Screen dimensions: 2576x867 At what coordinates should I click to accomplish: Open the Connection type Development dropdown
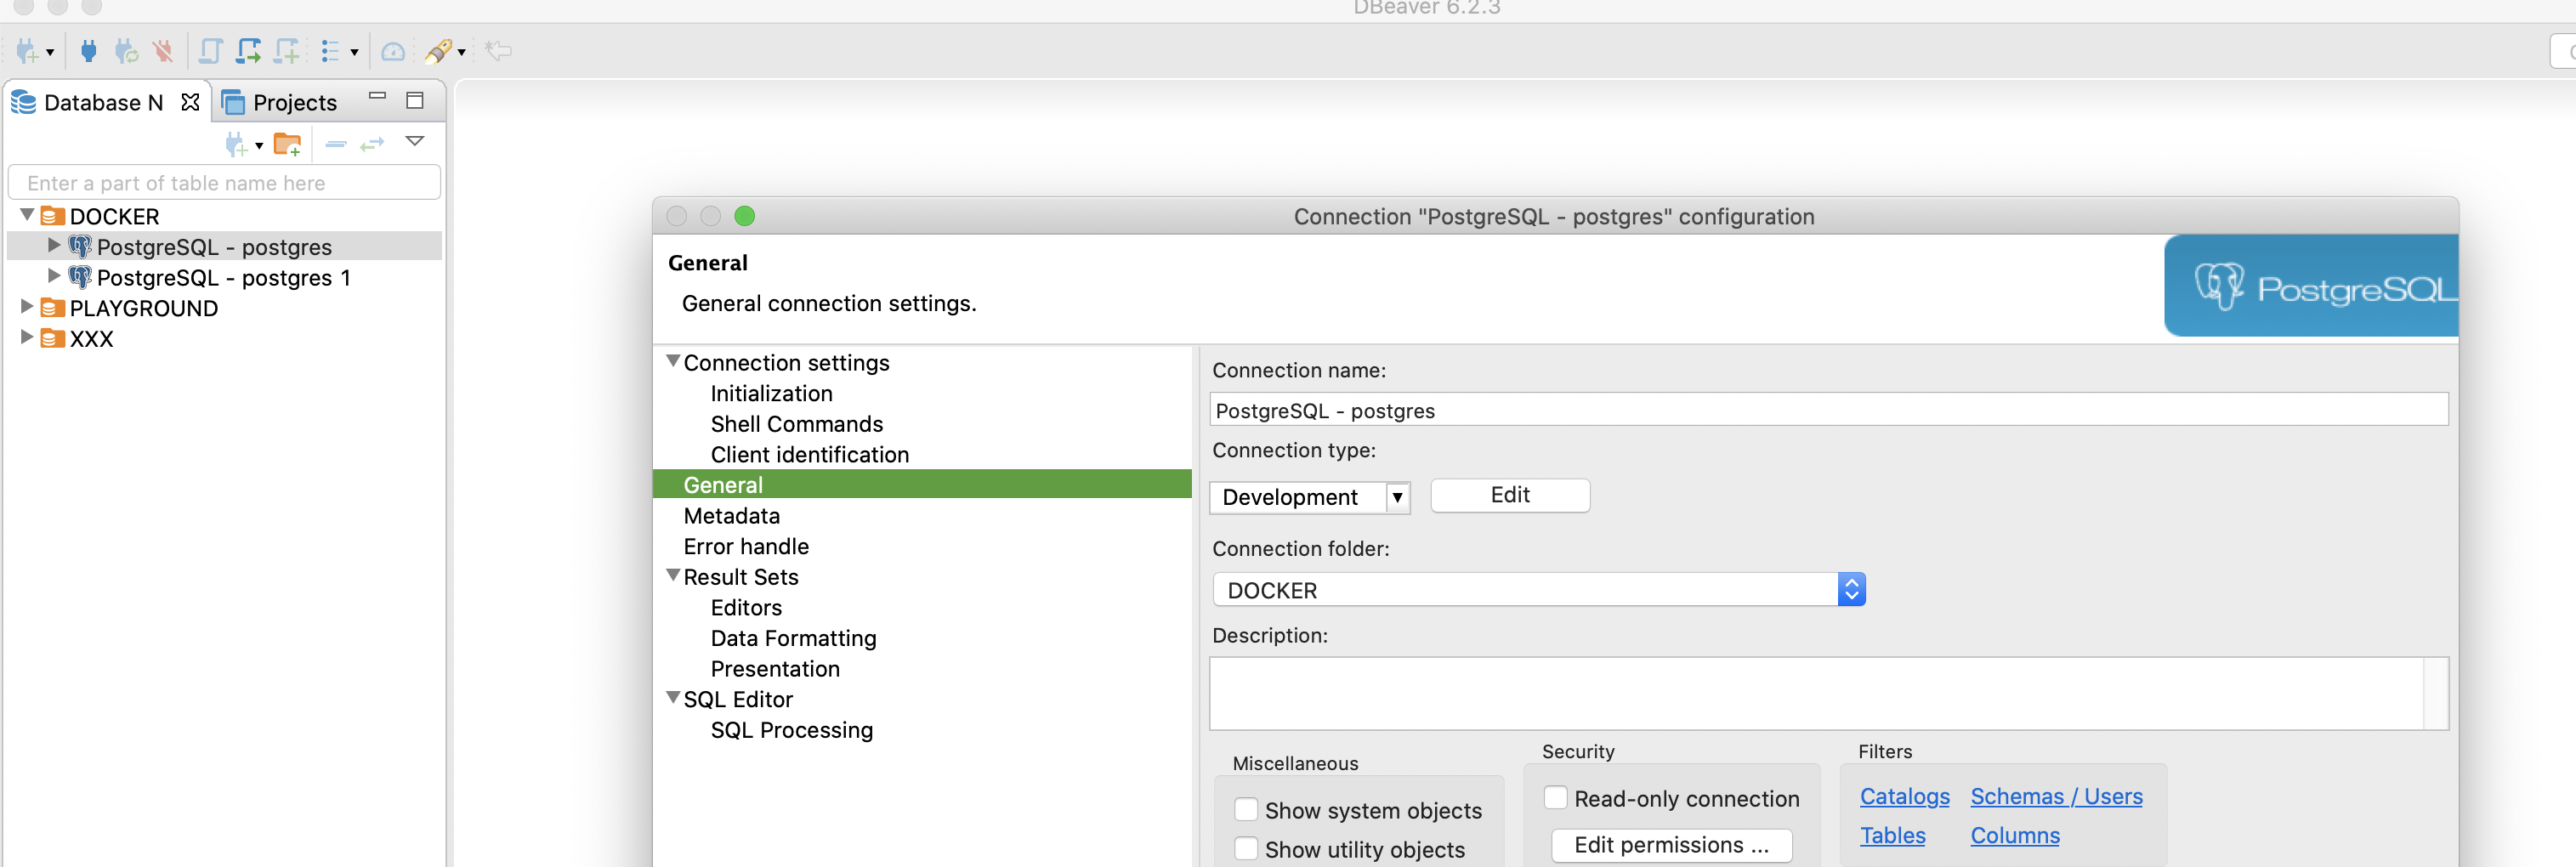point(1309,497)
